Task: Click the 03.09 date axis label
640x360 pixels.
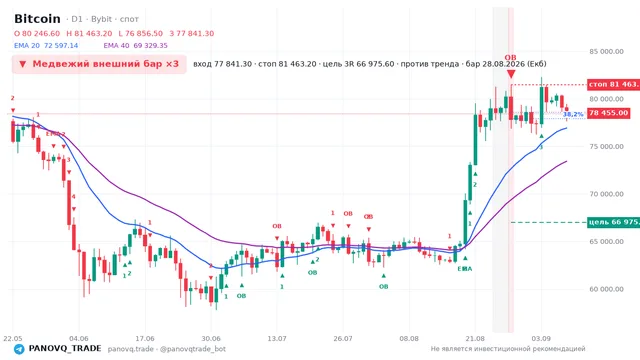Action: 541,338
